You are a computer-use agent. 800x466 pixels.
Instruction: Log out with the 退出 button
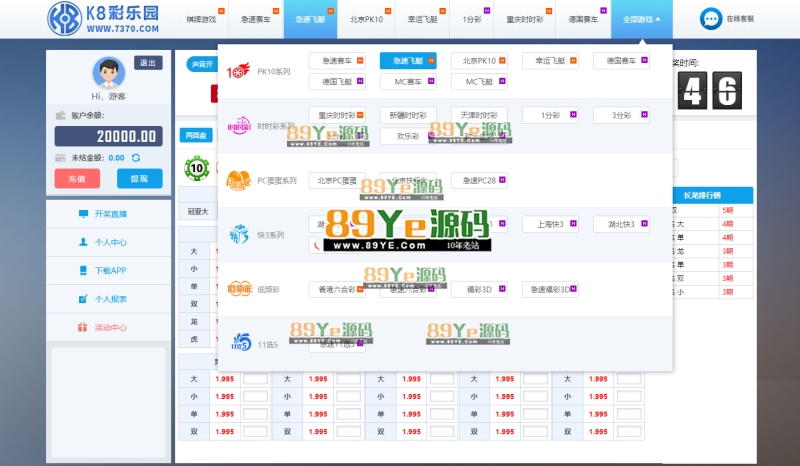(x=148, y=63)
